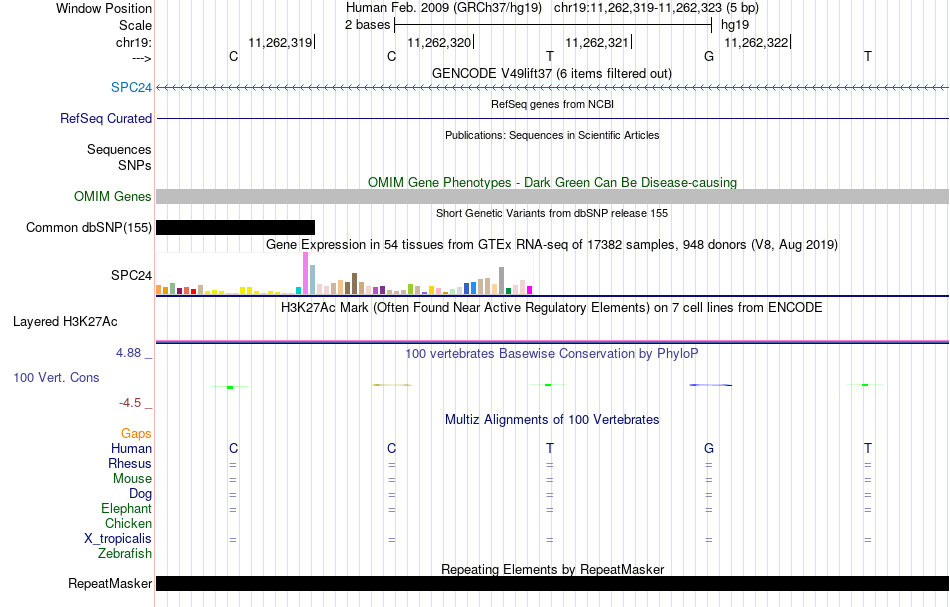Open the RefSeq Curated track label
The width and height of the screenshot is (950, 607).
105,118
